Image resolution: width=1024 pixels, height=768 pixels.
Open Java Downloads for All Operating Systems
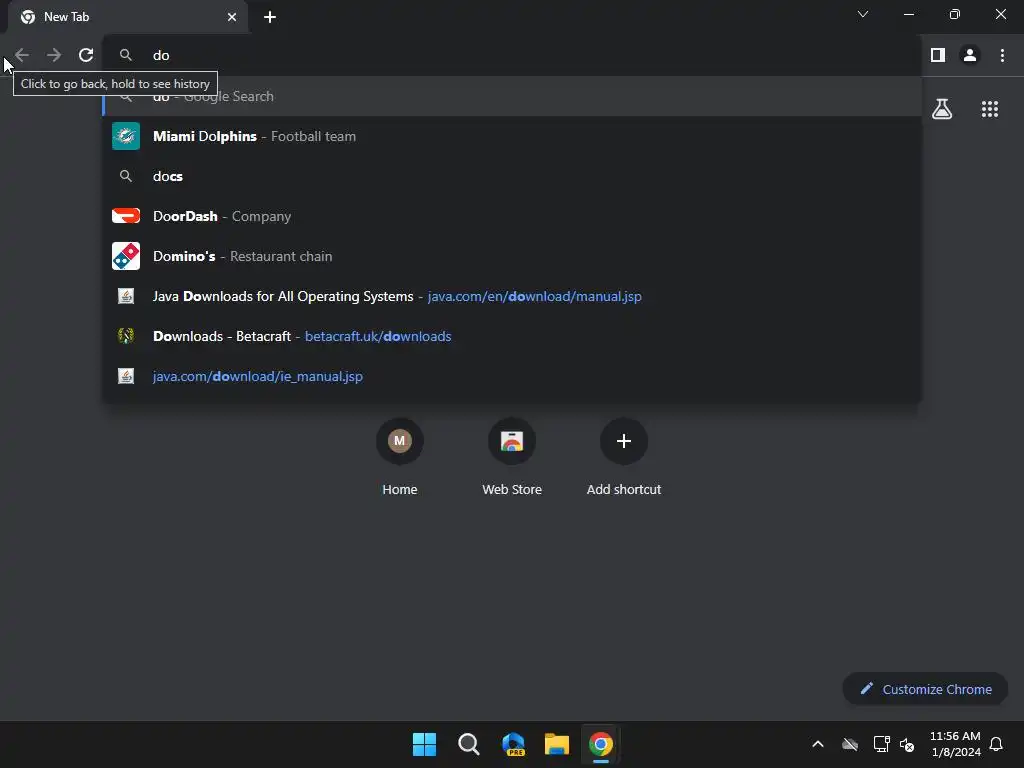[512, 296]
